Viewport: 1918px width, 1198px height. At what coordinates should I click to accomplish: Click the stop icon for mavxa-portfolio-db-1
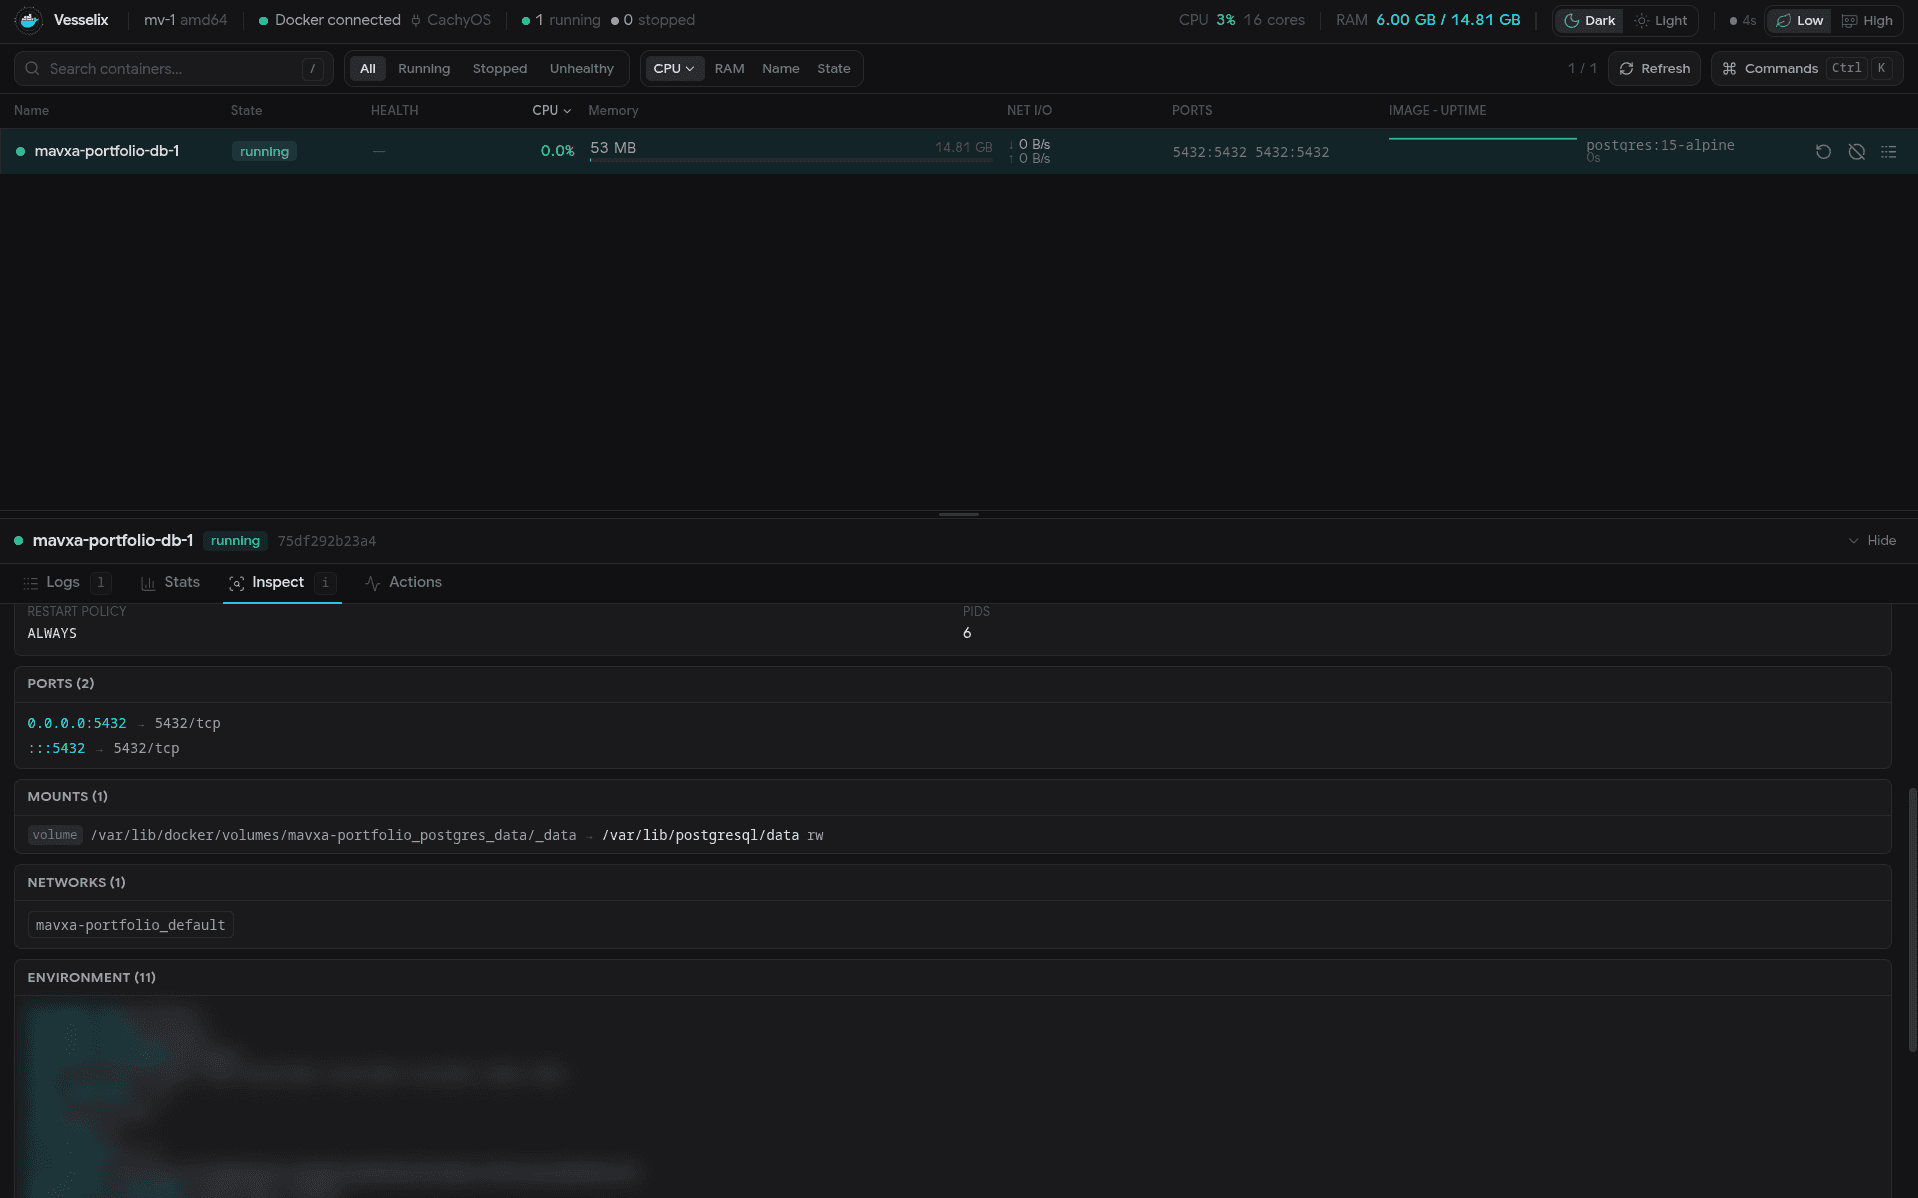[1856, 152]
